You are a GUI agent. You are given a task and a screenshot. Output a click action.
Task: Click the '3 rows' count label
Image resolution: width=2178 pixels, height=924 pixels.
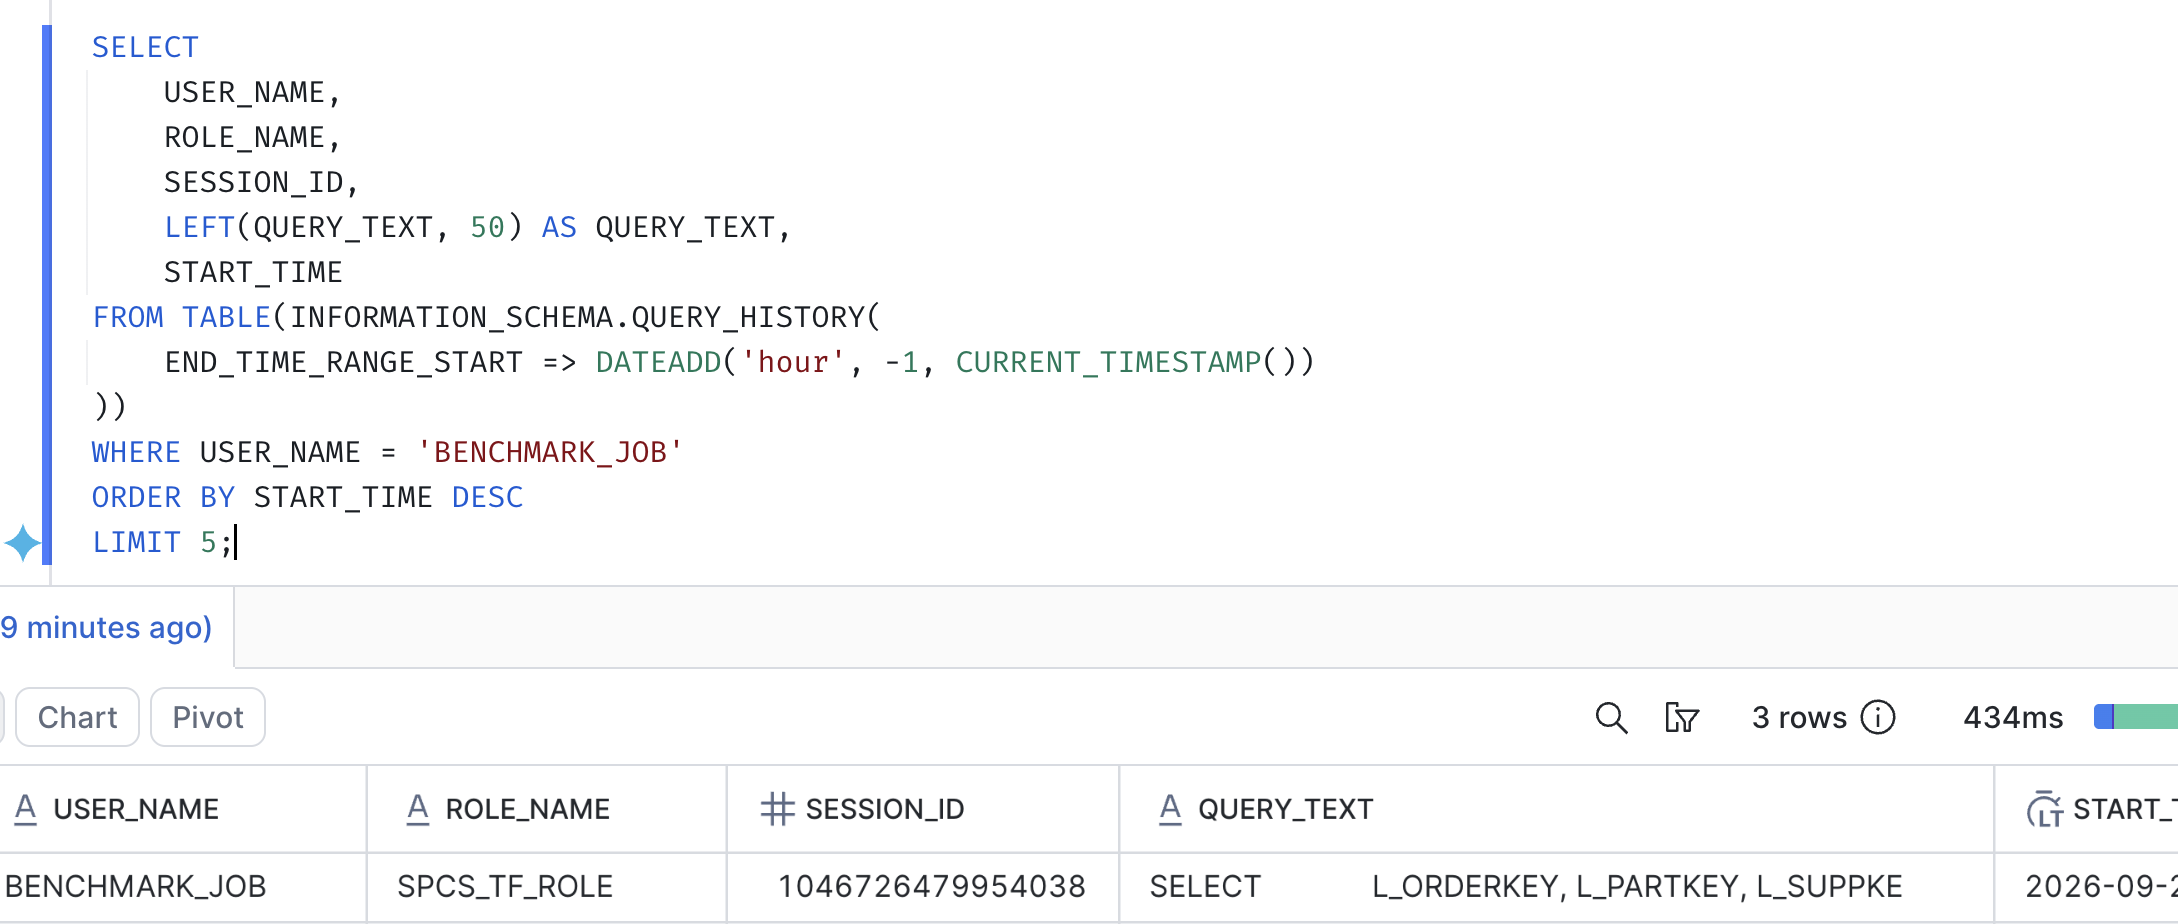1799,717
